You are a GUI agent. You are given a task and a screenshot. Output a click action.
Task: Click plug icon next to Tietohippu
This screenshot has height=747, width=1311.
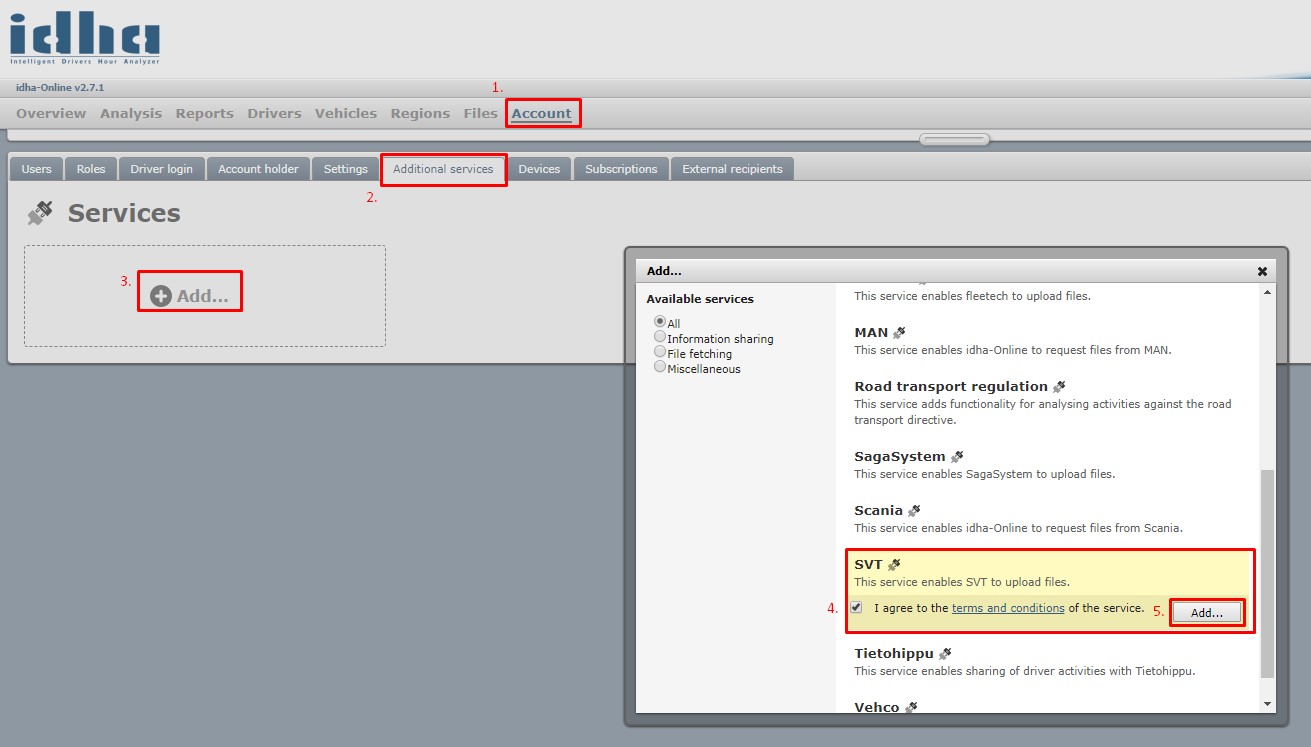click(x=945, y=653)
